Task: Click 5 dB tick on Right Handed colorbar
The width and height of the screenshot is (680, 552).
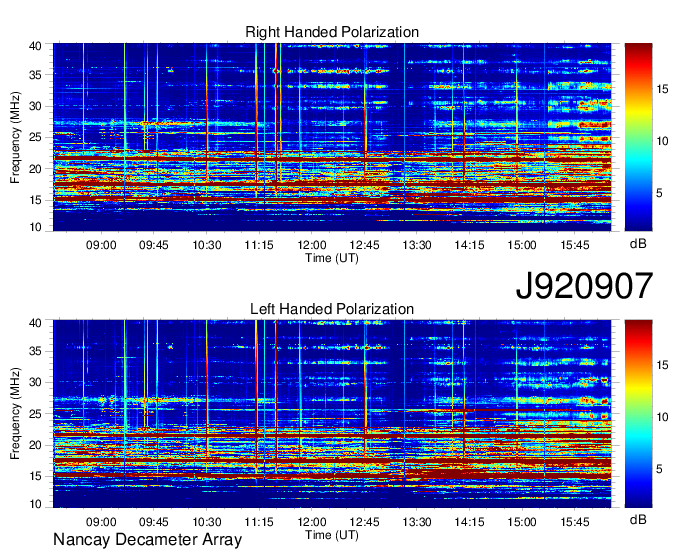Action: point(659,193)
